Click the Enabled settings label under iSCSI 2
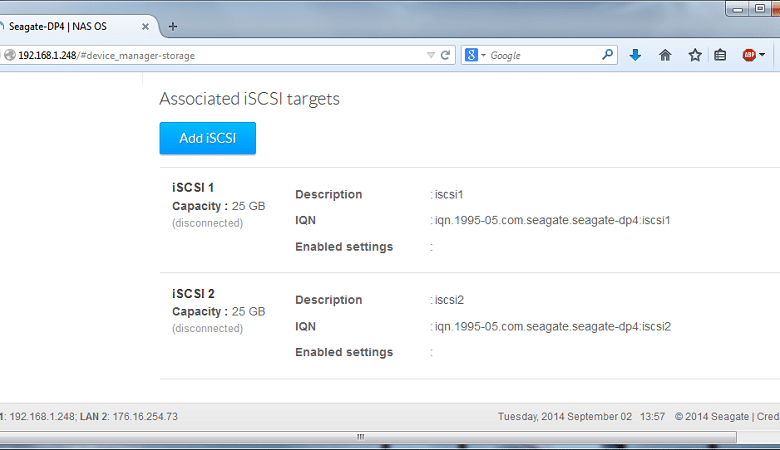 [344, 352]
